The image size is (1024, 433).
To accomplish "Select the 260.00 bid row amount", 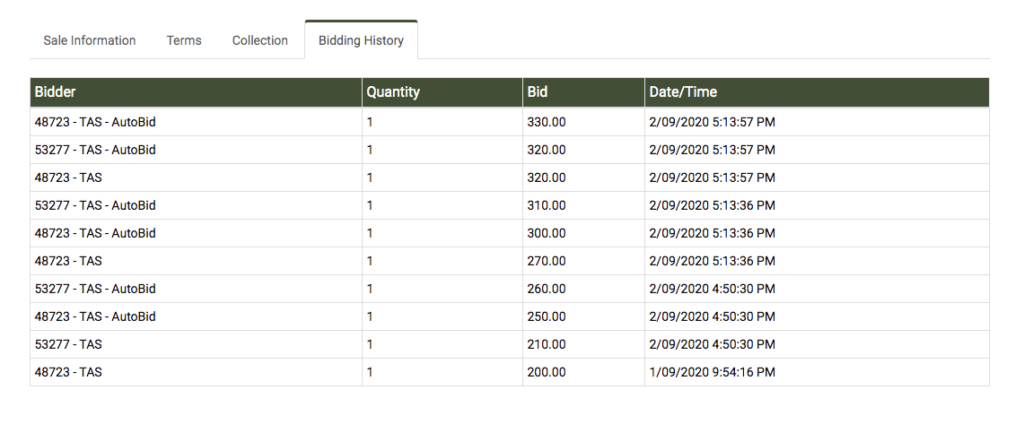I will (x=546, y=289).
